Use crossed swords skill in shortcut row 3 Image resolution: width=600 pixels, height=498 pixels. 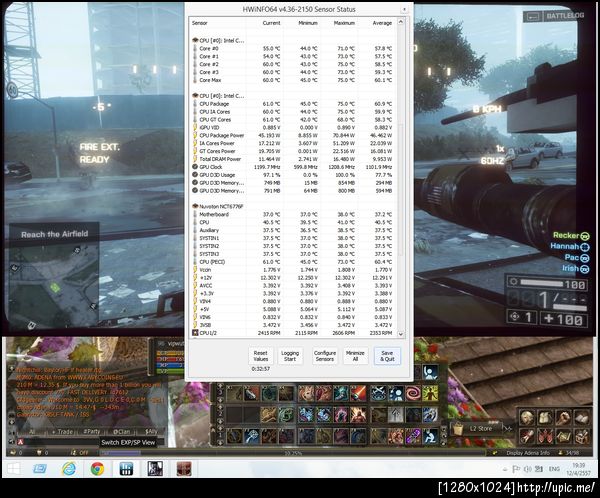tap(378, 394)
